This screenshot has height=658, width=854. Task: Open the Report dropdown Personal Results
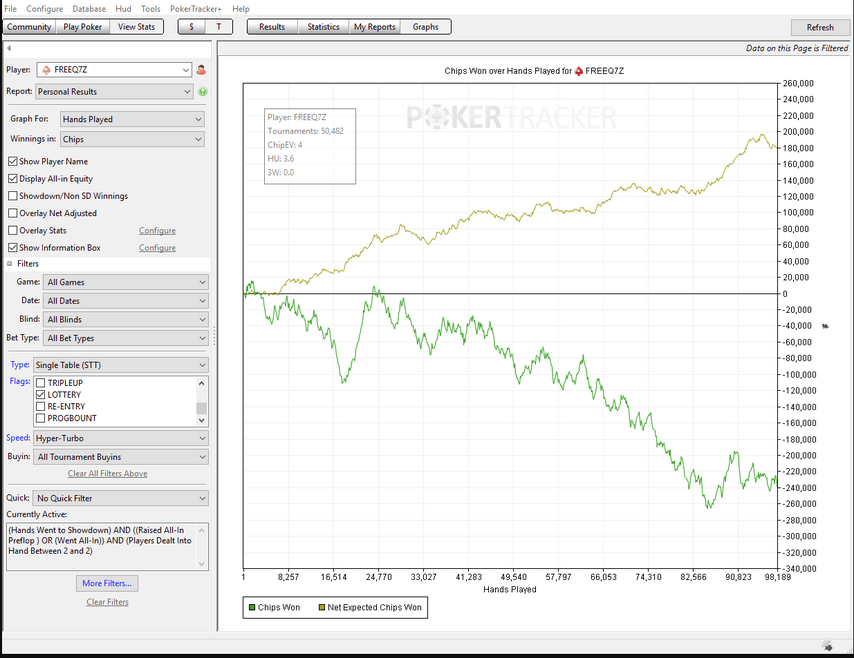pos(114,92)
